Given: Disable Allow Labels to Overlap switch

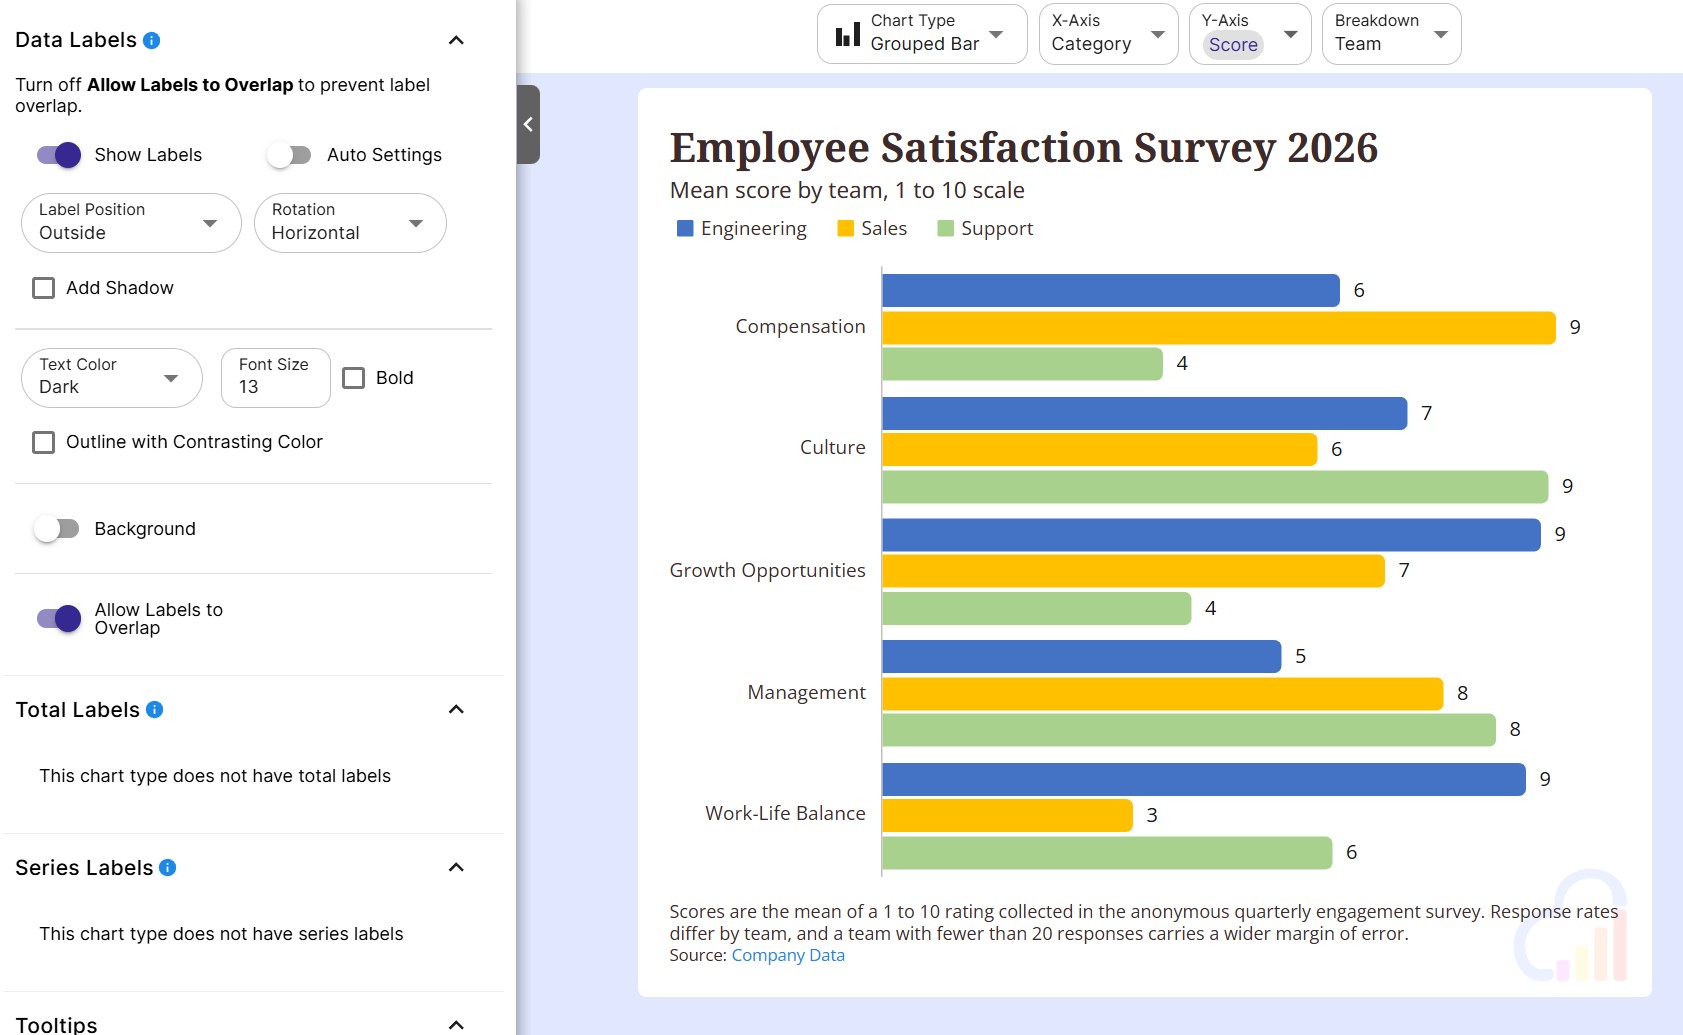Looking at the screenshot, I should (59, 619).
